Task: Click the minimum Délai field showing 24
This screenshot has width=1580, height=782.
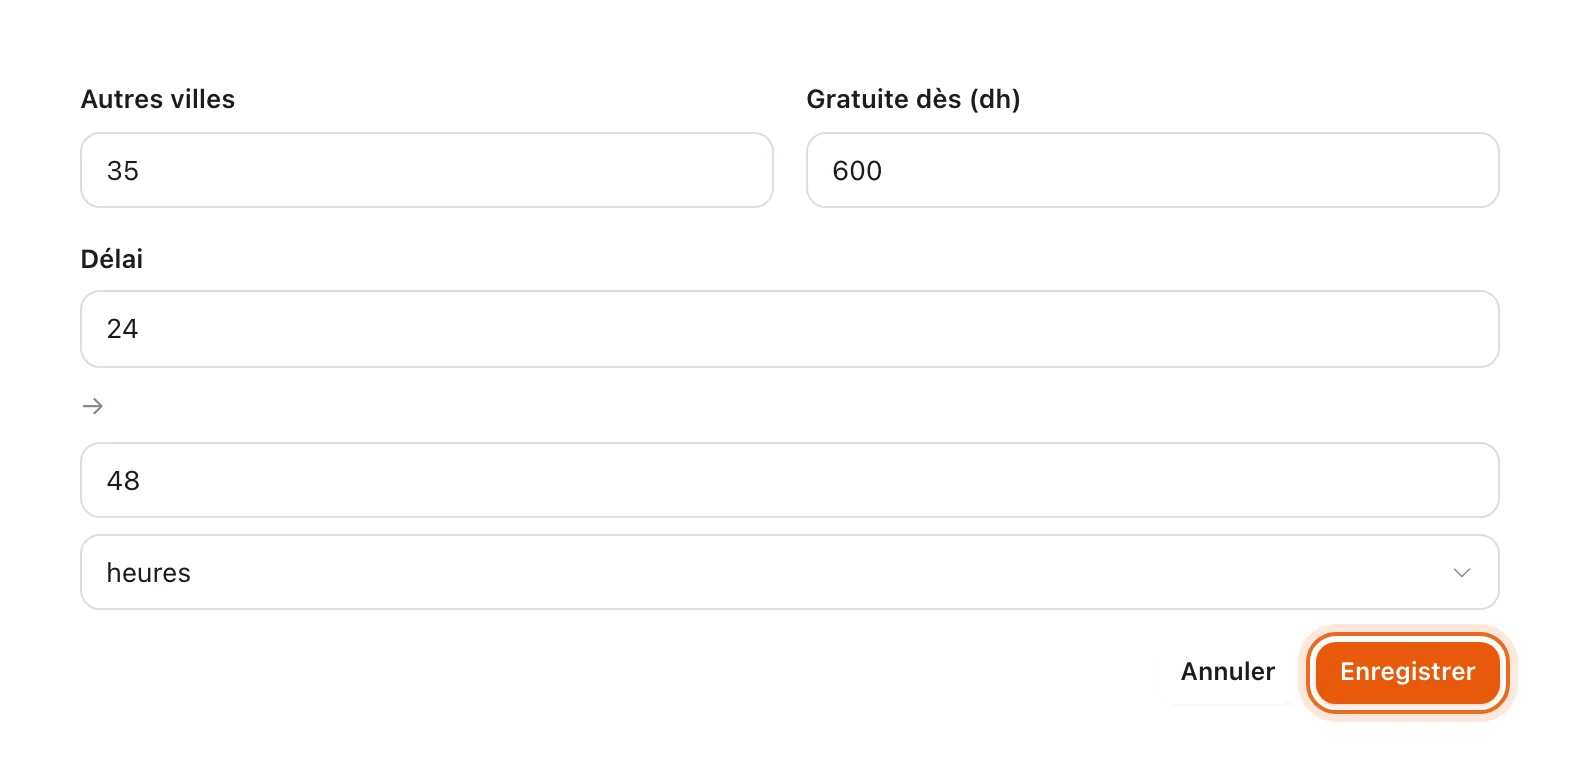Action: click(x=790, y=329)
